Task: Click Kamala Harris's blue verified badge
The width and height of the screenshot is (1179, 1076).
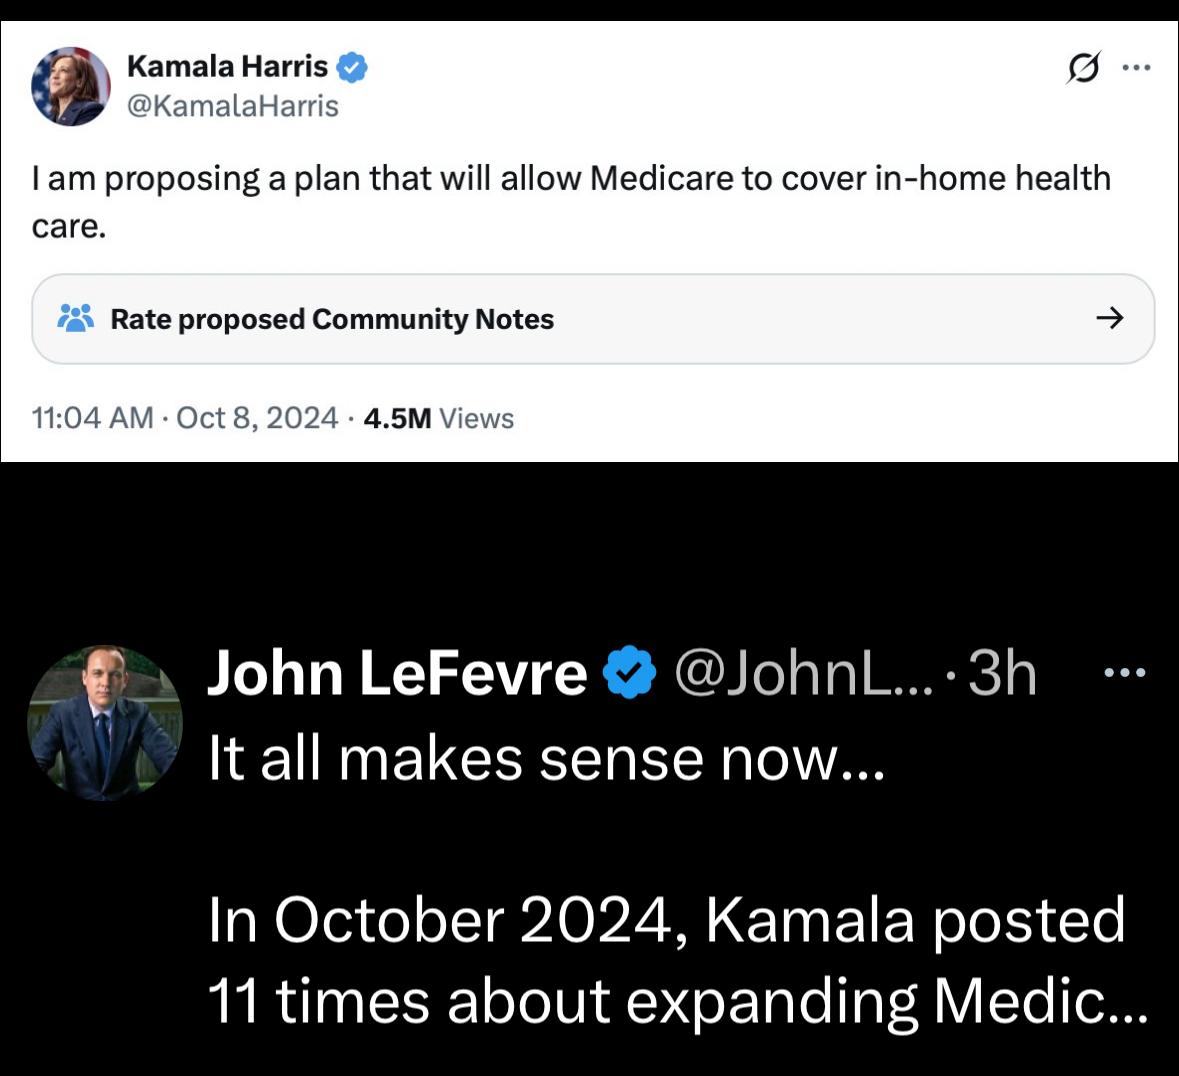Action: coord(352,67)
